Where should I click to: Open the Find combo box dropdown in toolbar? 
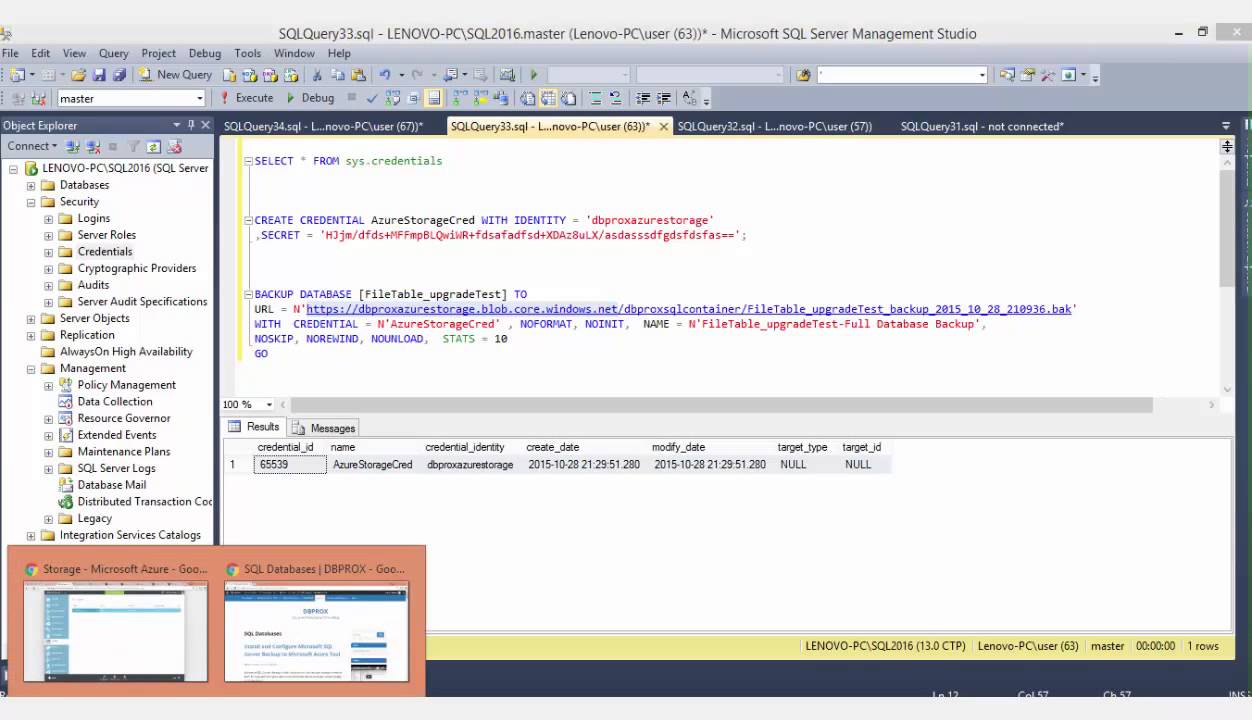click(982, 75)
